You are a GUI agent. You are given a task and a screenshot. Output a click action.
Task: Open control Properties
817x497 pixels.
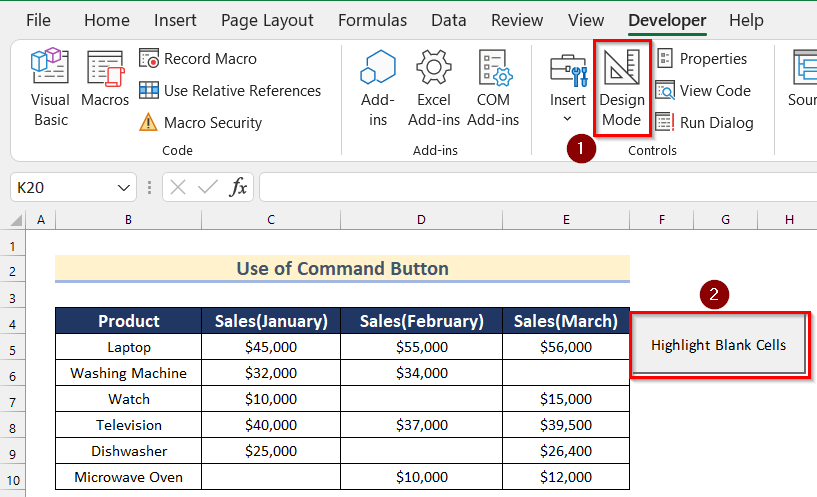click(702, 59)
